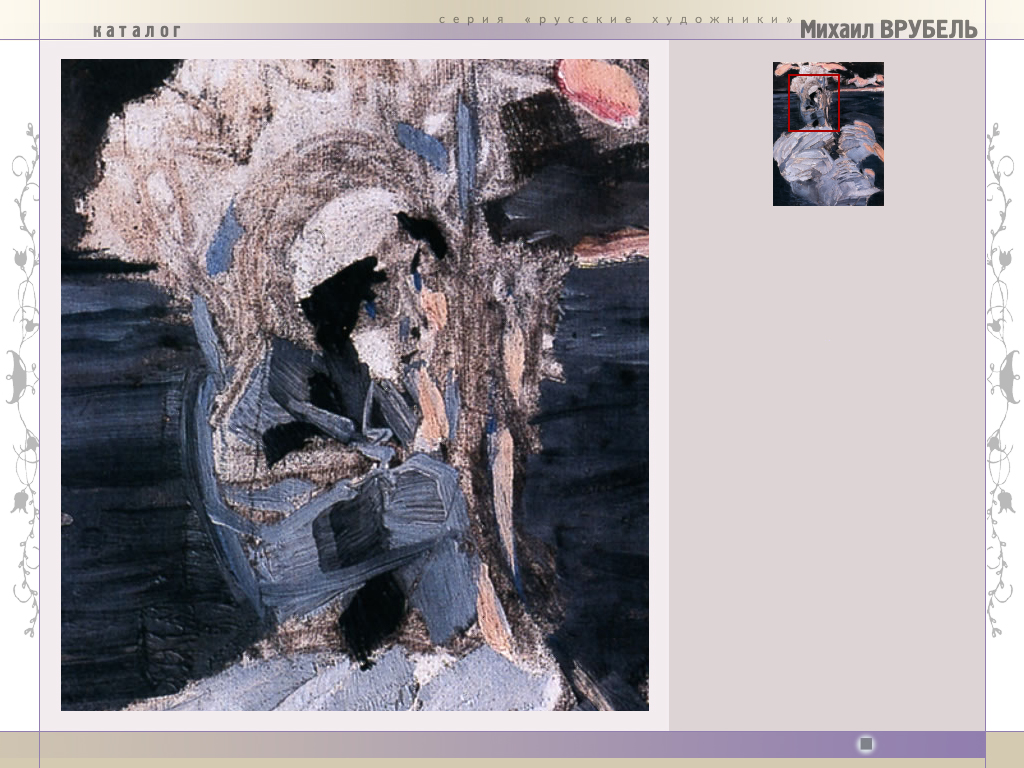
Task: Click the bottom edge of the preview thumbnail
Action: 828,203
